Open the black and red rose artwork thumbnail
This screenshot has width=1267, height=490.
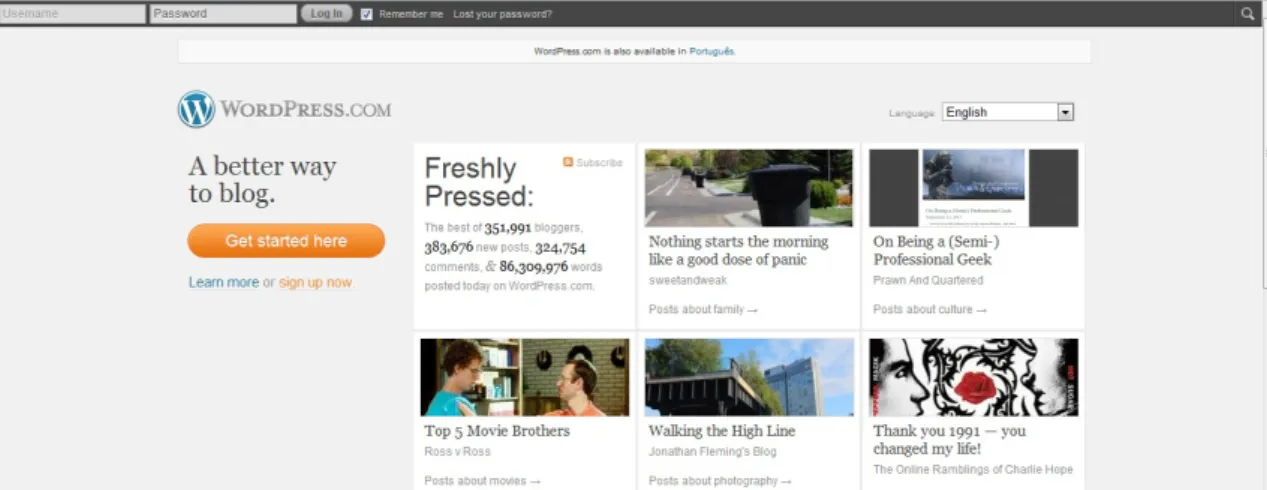pyautogui.click(x=974, y=377)
